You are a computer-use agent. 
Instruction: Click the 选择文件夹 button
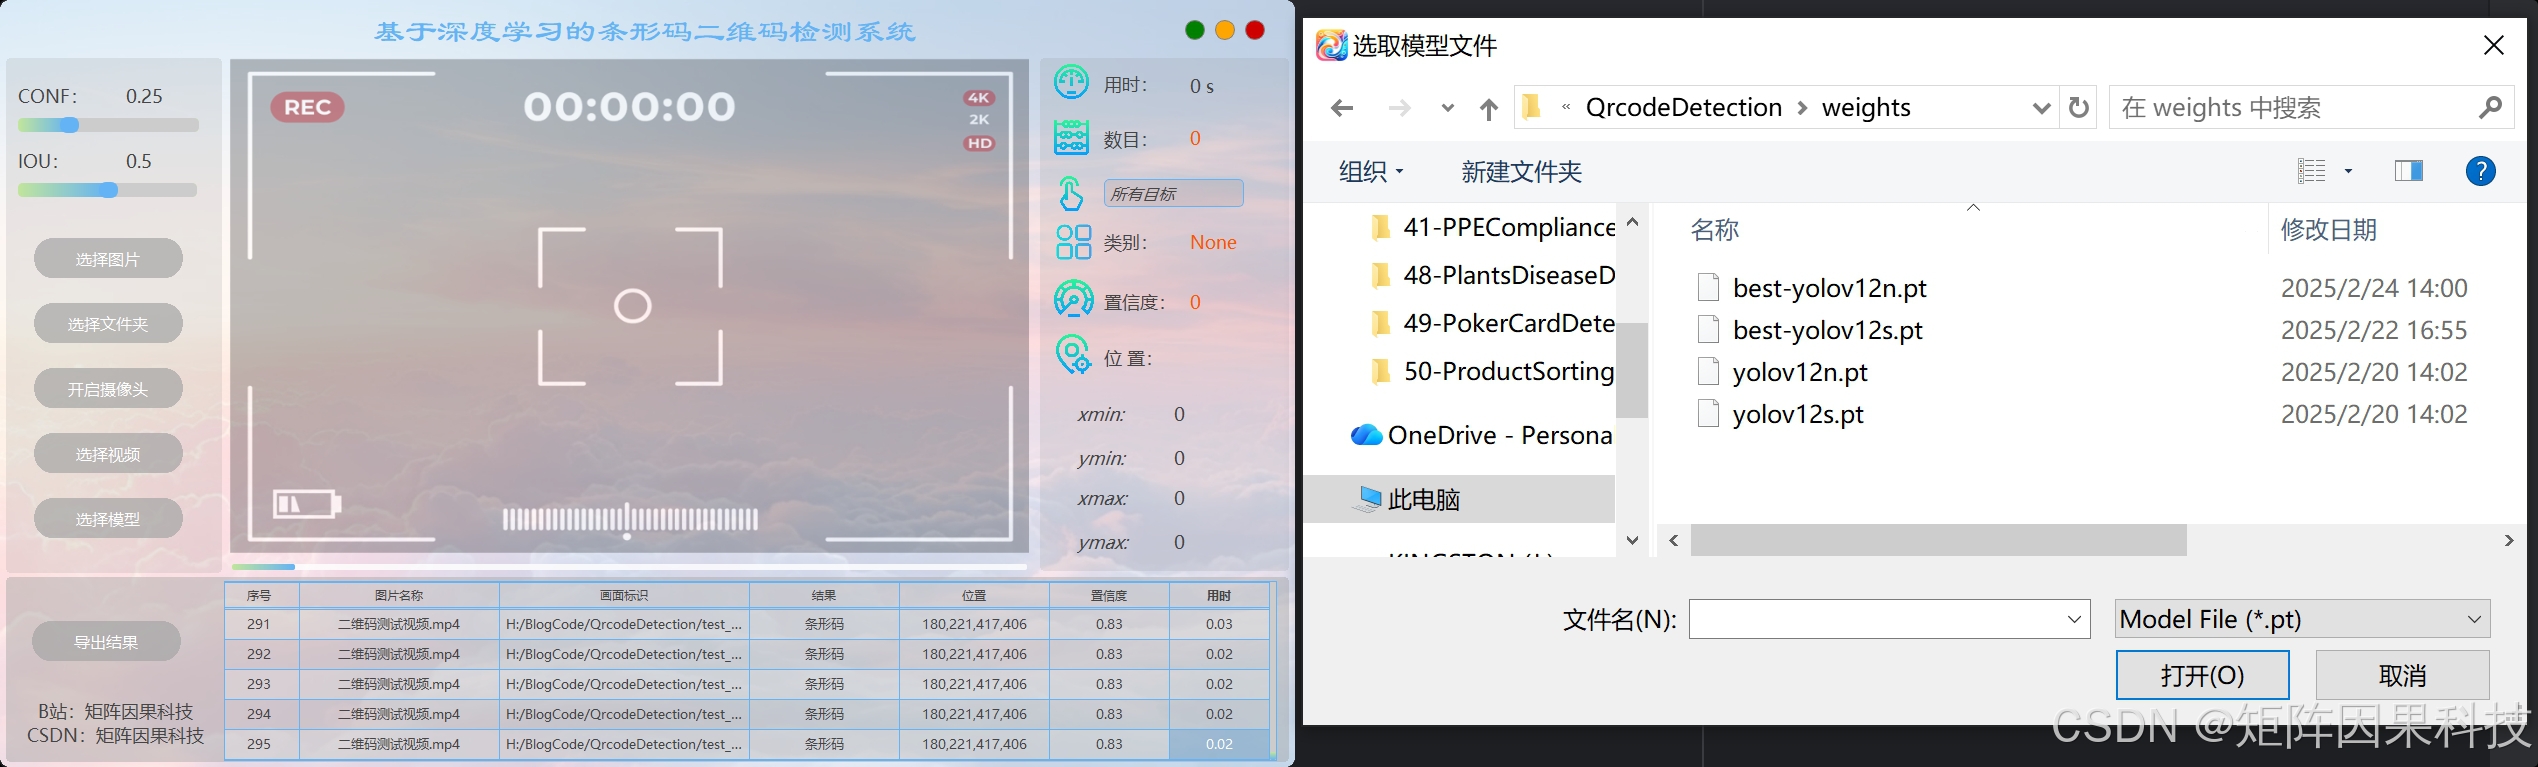point(108,324)
